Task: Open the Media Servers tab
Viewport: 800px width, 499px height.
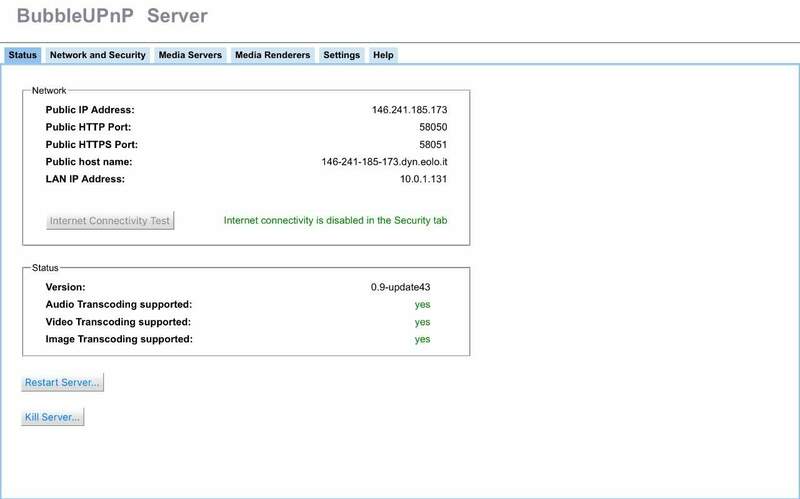Action: coord(190,55)
